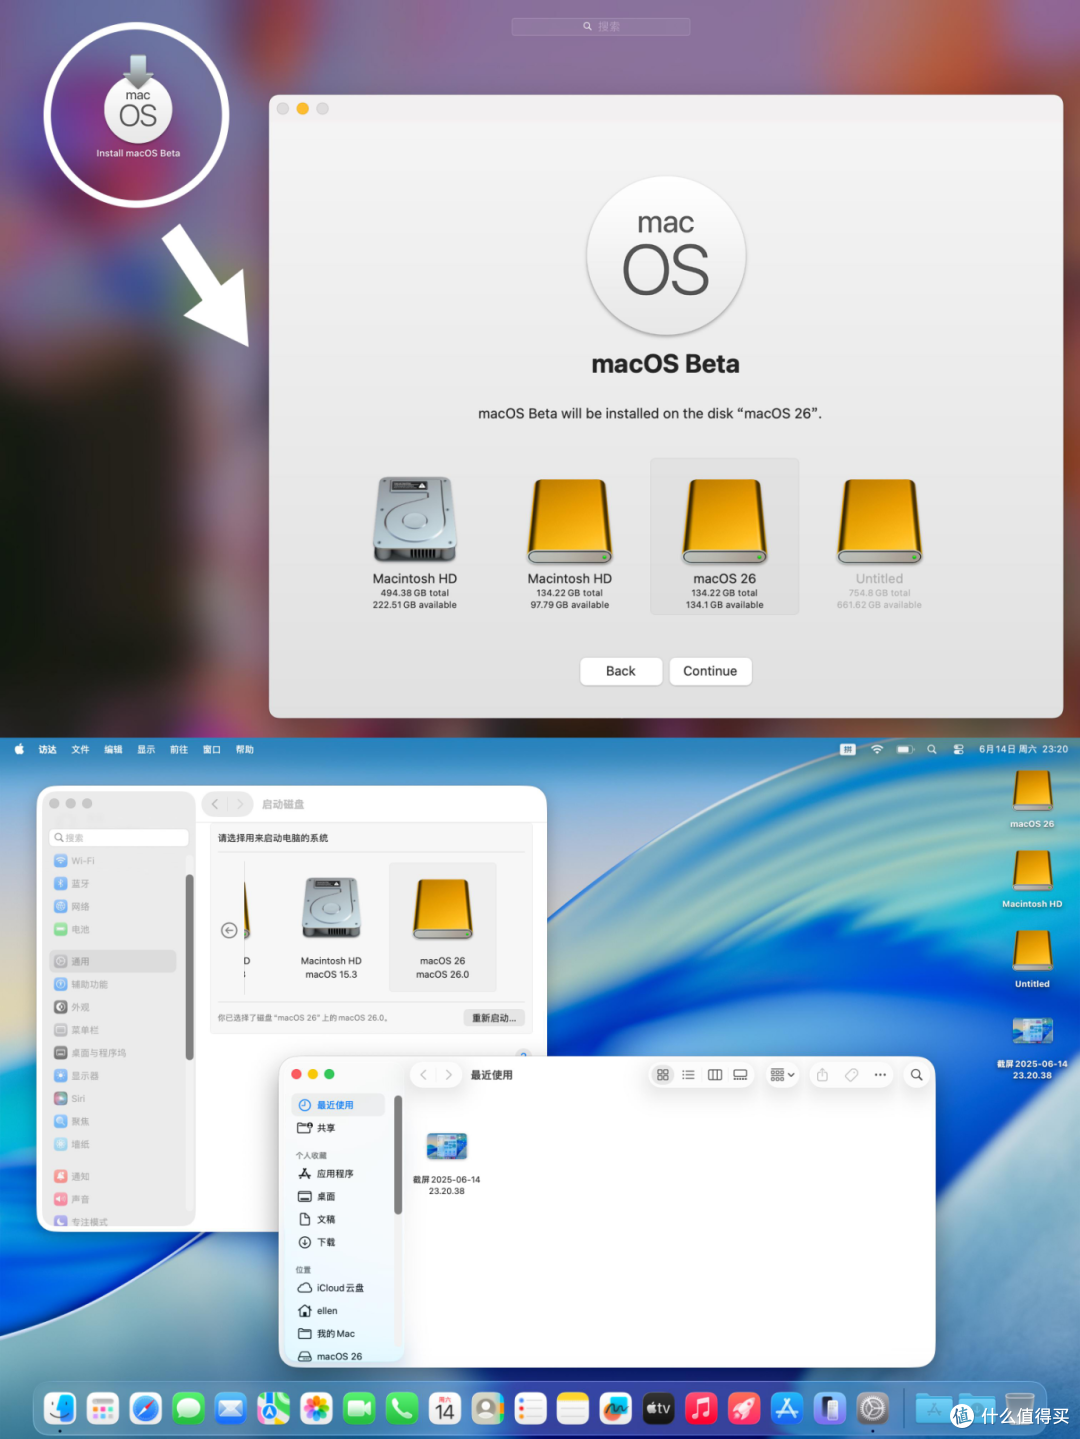
Task: Switch Finder to icon view
Action: [x=663, y=1075]
